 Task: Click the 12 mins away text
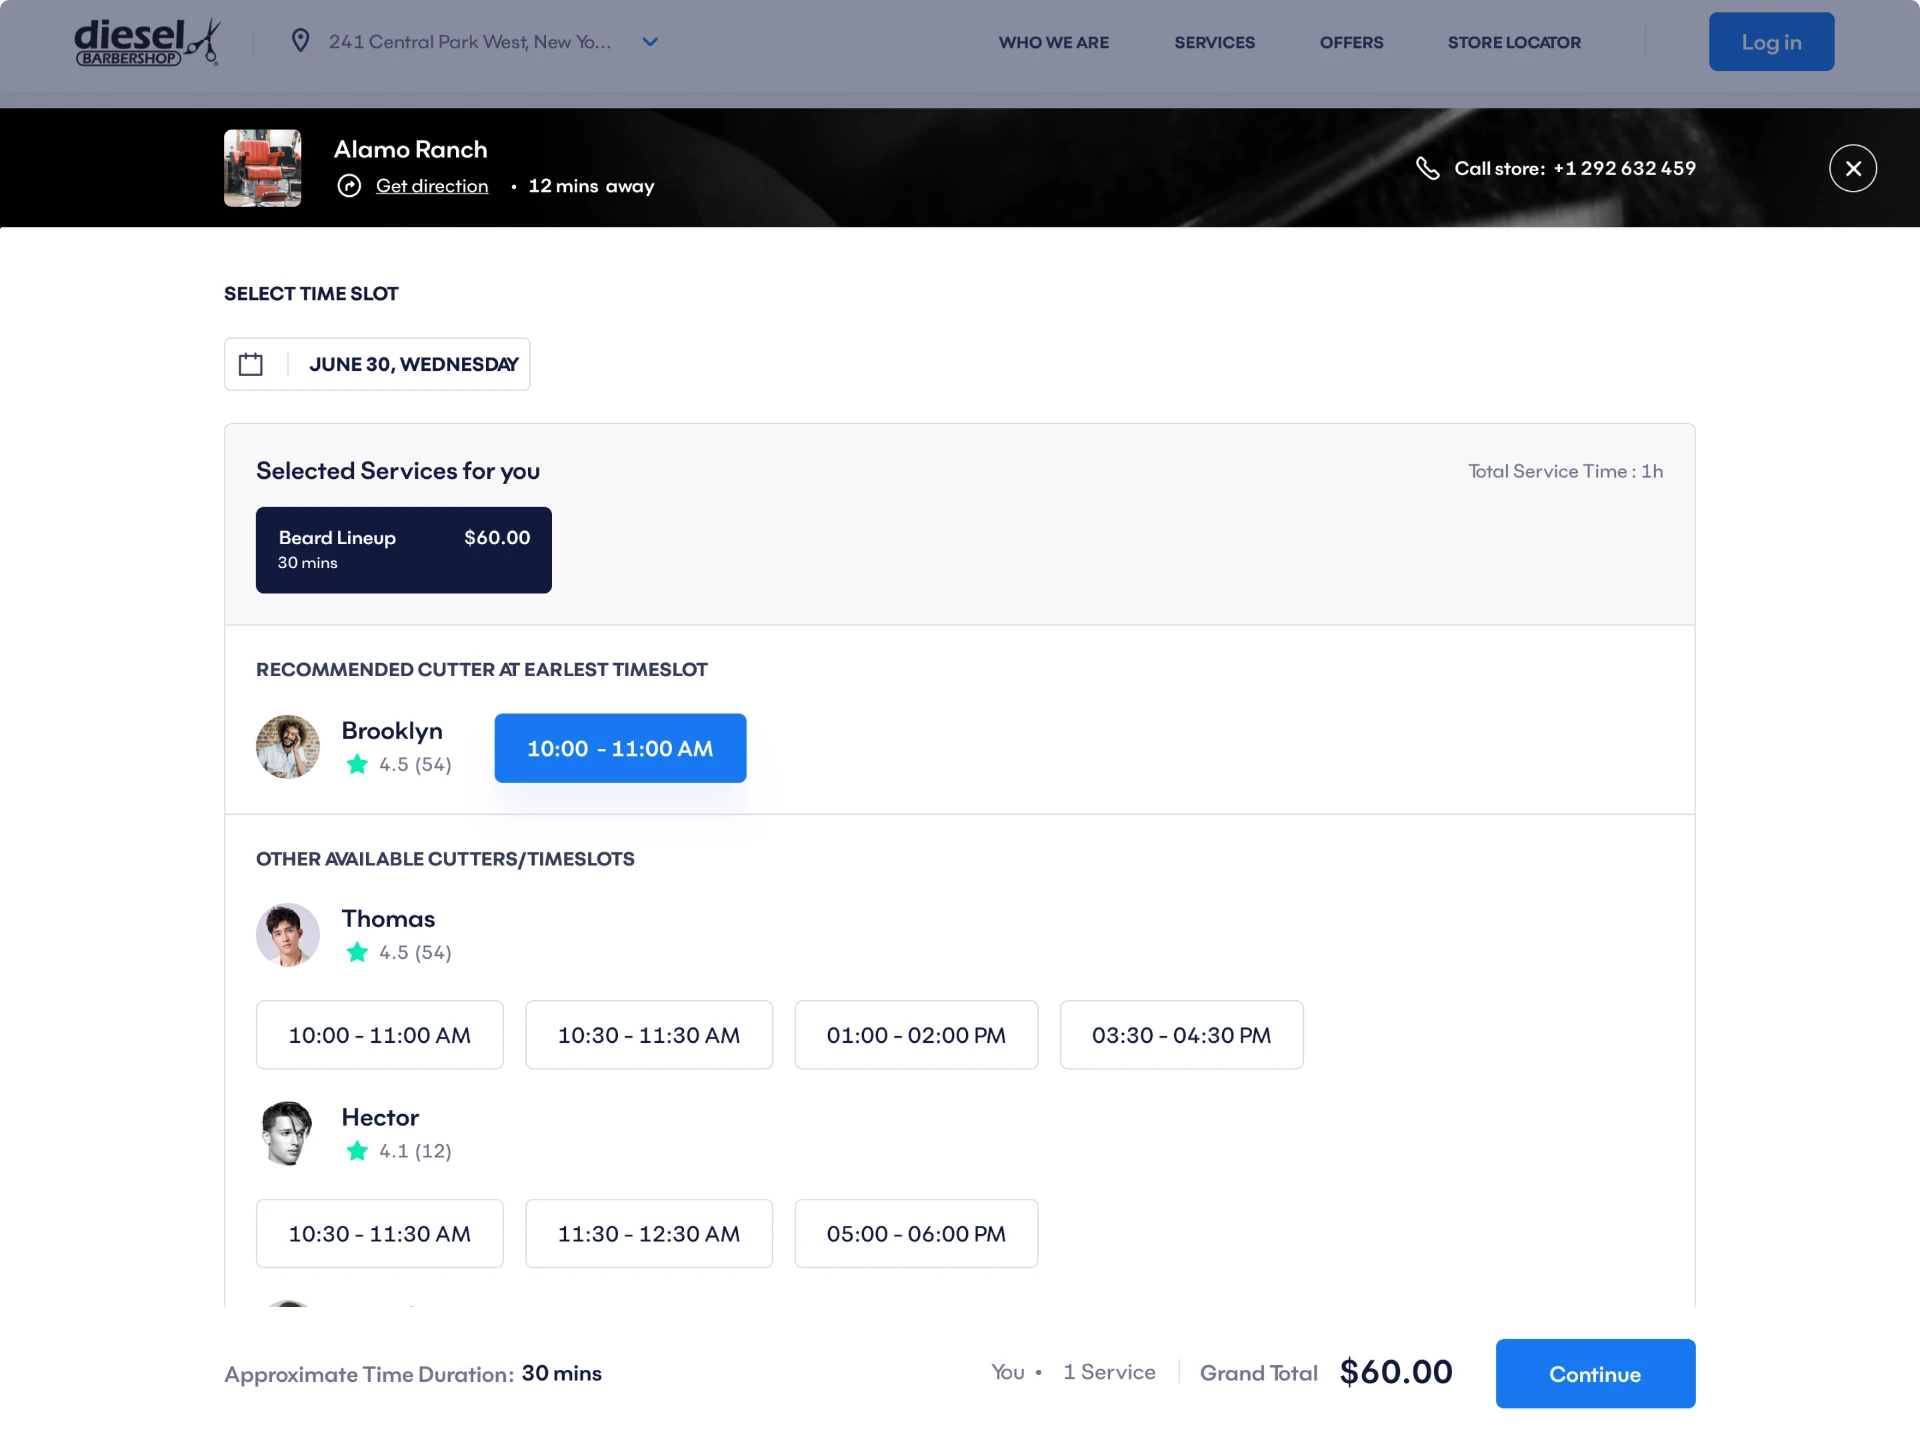click(x=591, y=186)
